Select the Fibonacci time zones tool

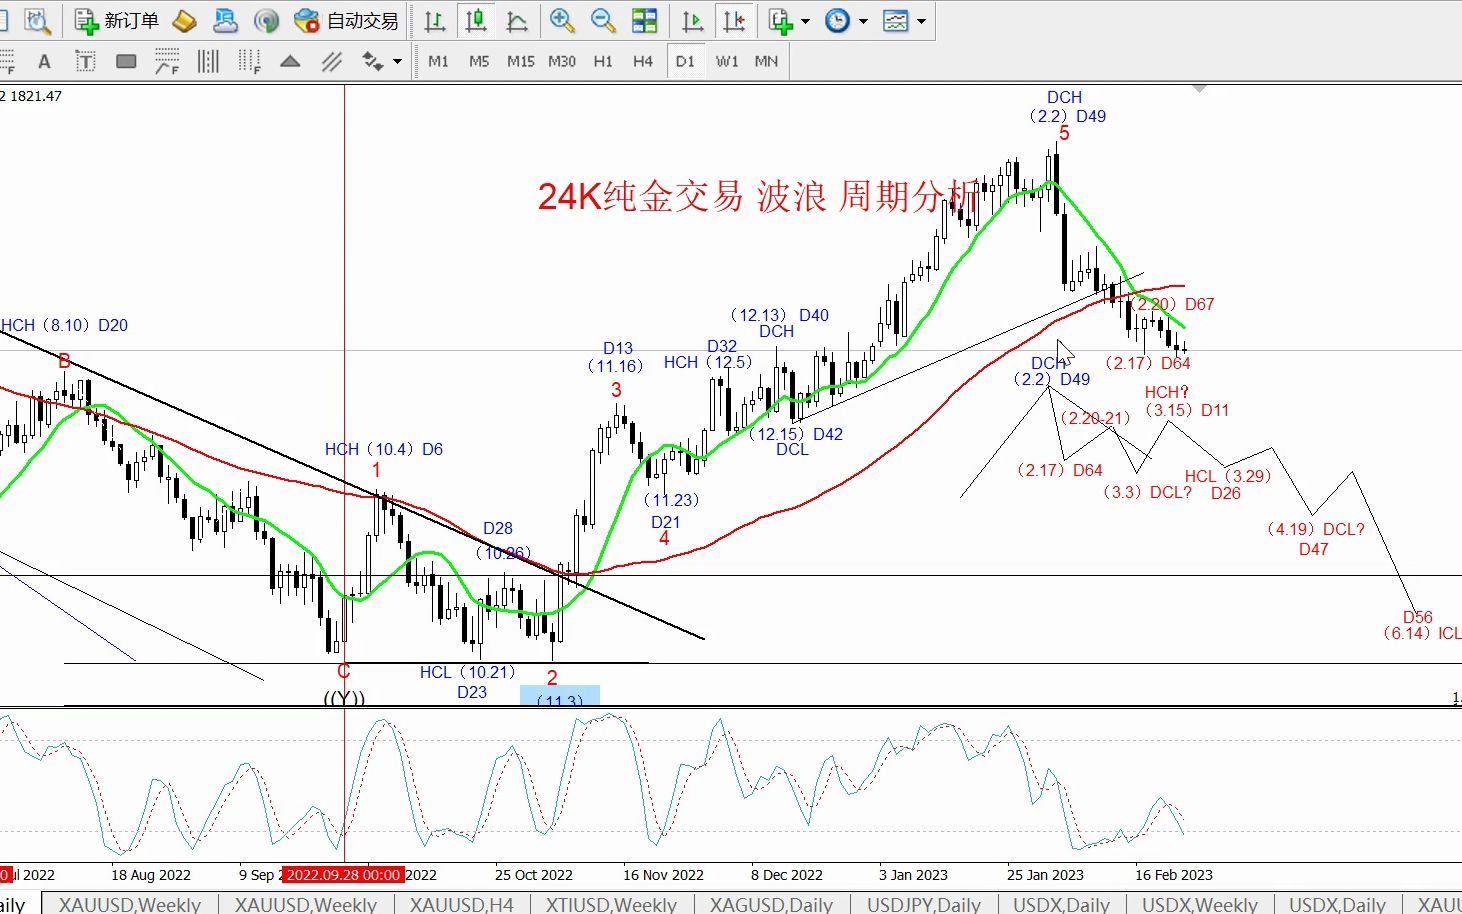coord(249,61)
